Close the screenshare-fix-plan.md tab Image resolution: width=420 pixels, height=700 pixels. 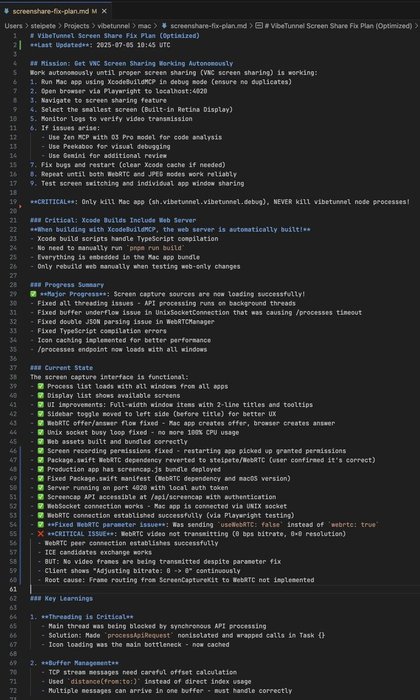pyautogui.click(x=104, y=11)
